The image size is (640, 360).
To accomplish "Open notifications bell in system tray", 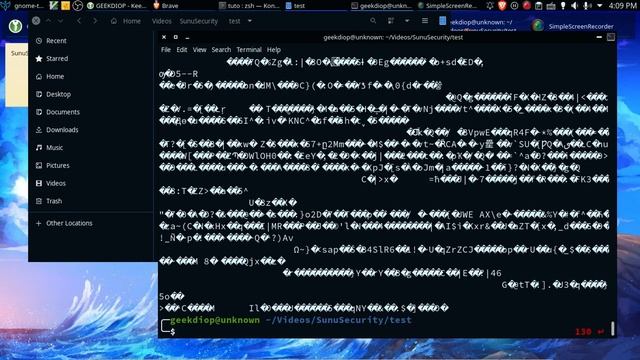I will tap(490, 6).
